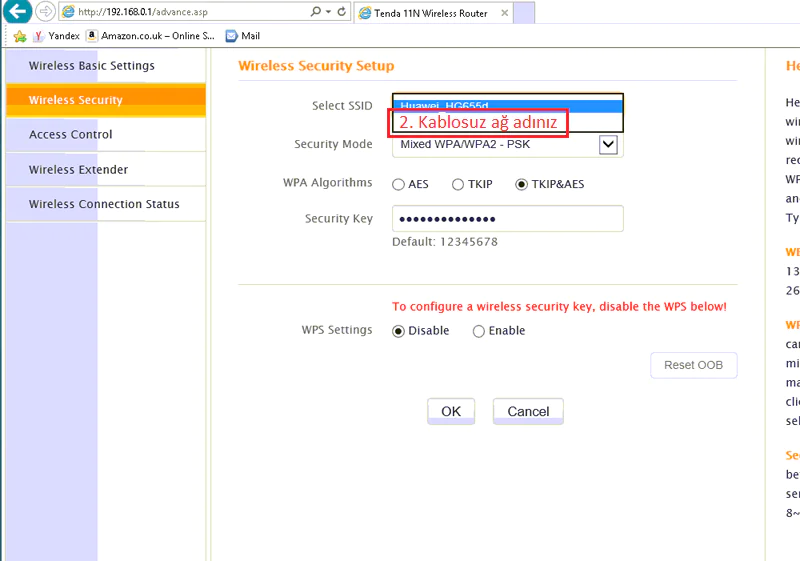
Task: Select the TKIP&AES algorithm radio button
Action: (x=521, y=185)
